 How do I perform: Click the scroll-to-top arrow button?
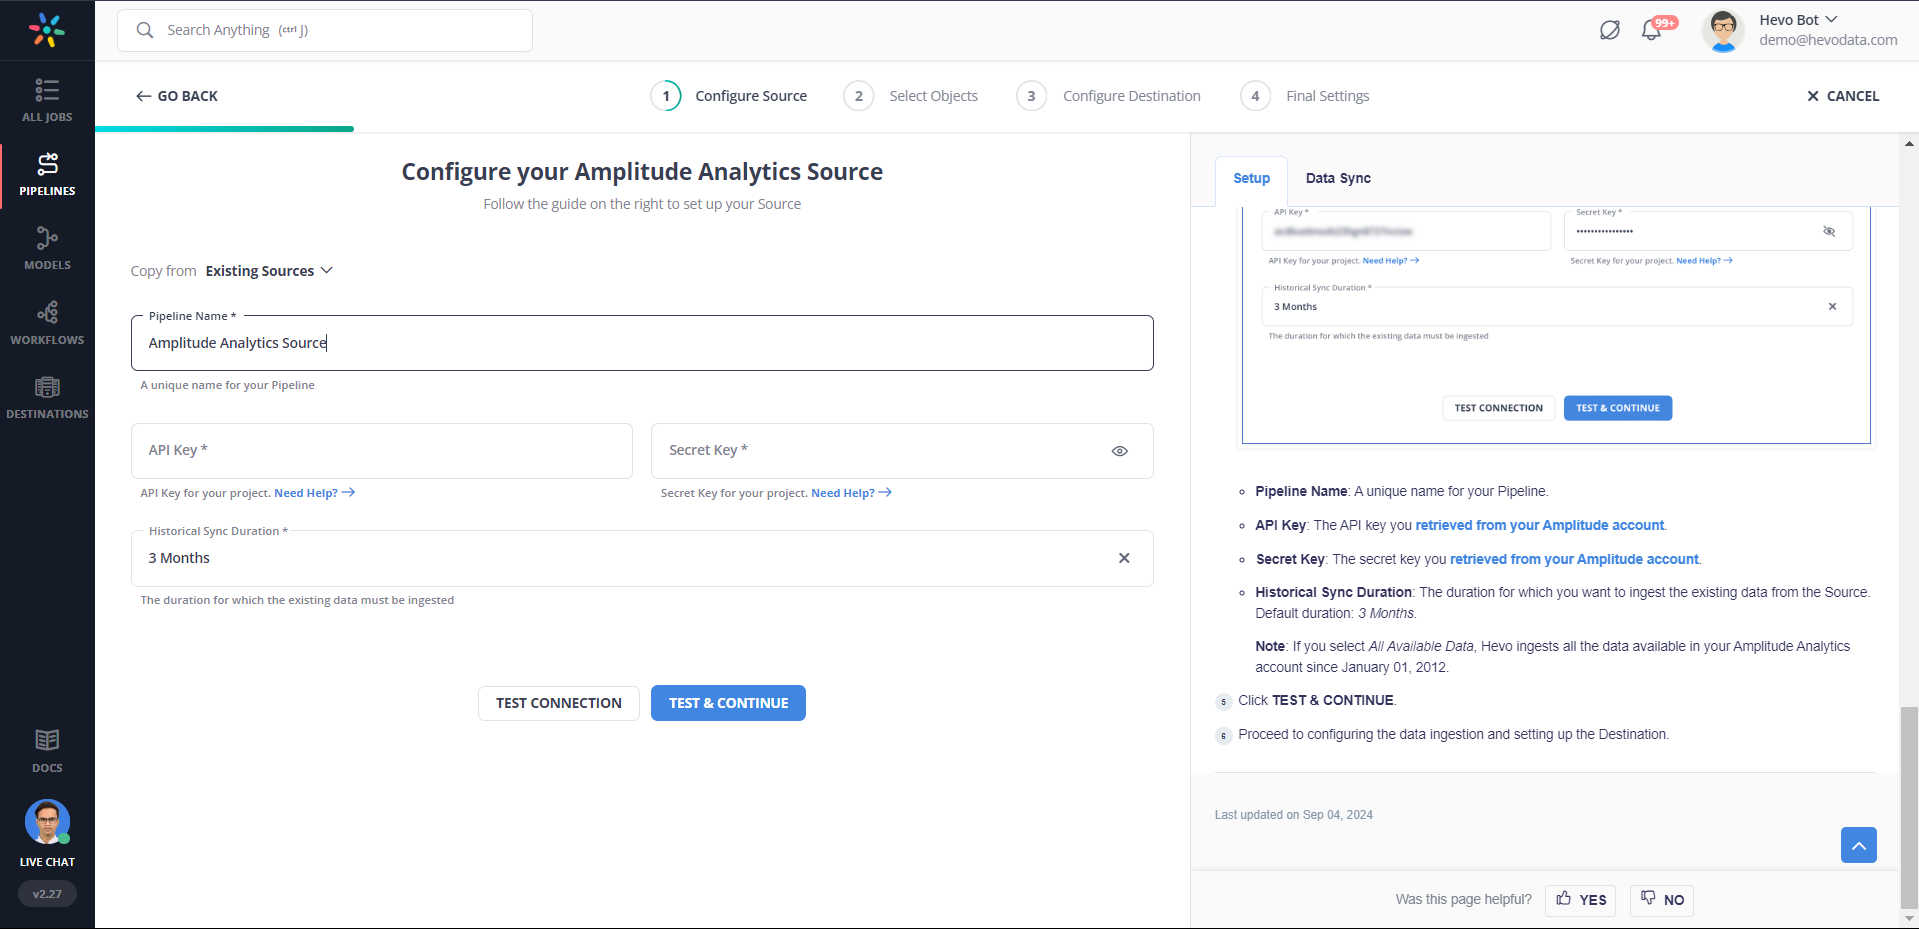tap(1858, 845)
